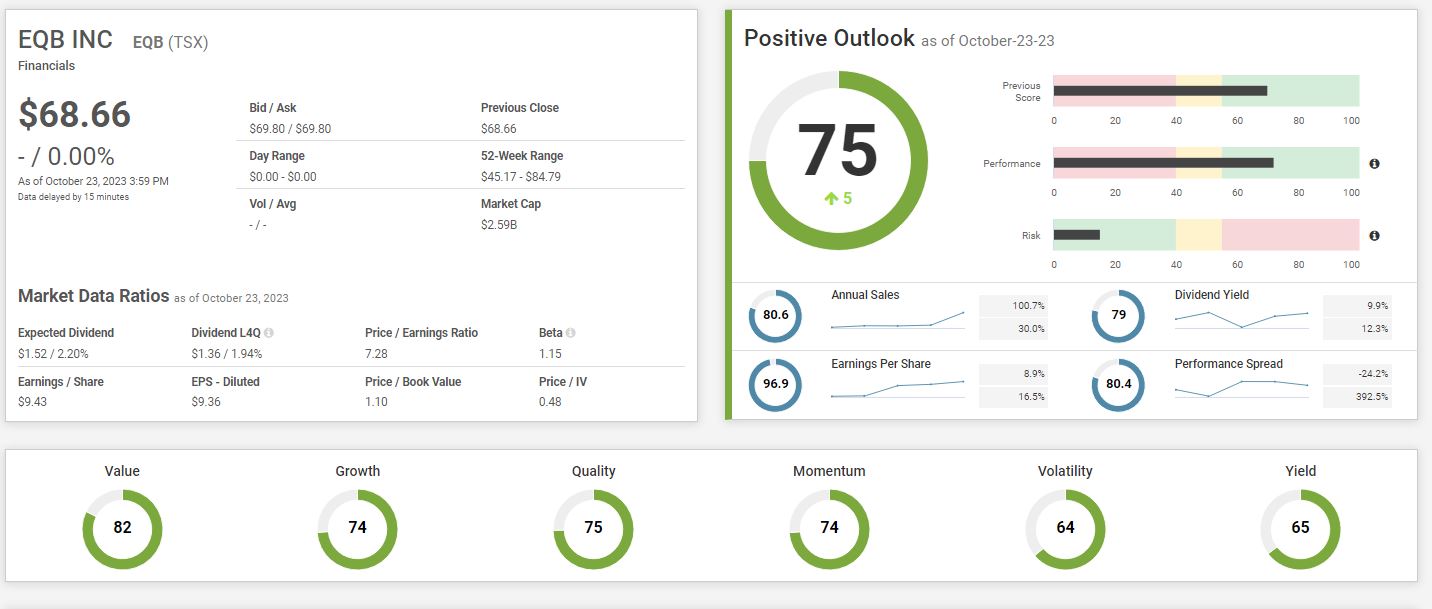Click the Financials sector label
The image size is (1432, 609).
(47, 66)
